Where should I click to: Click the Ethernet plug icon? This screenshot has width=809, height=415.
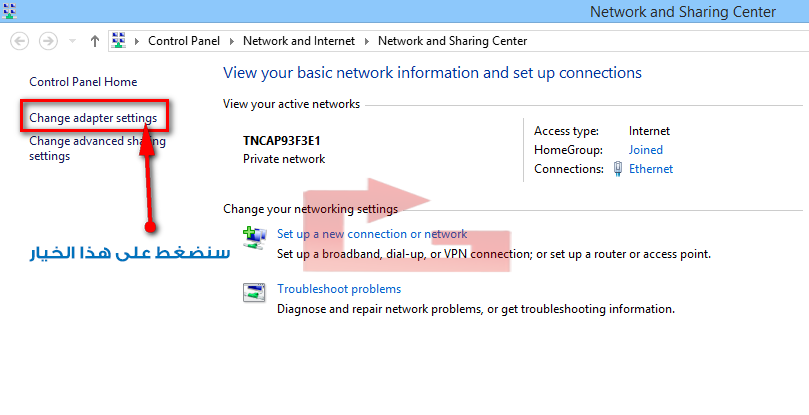click(618, 169)
